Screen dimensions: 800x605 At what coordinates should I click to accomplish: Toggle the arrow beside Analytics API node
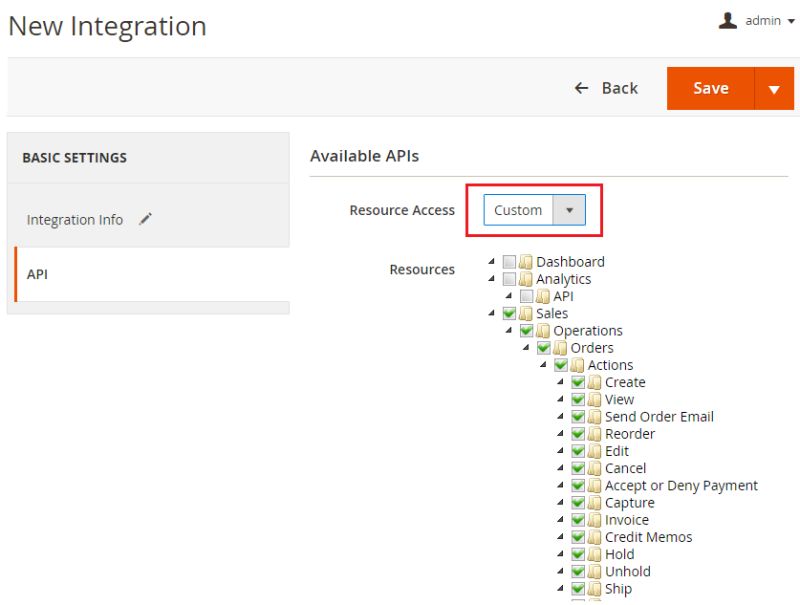(509, 296)
